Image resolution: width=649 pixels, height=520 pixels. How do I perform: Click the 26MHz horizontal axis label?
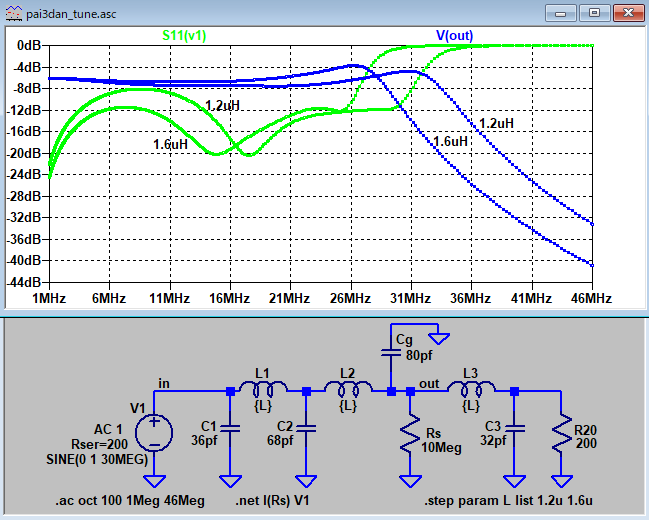350,298
